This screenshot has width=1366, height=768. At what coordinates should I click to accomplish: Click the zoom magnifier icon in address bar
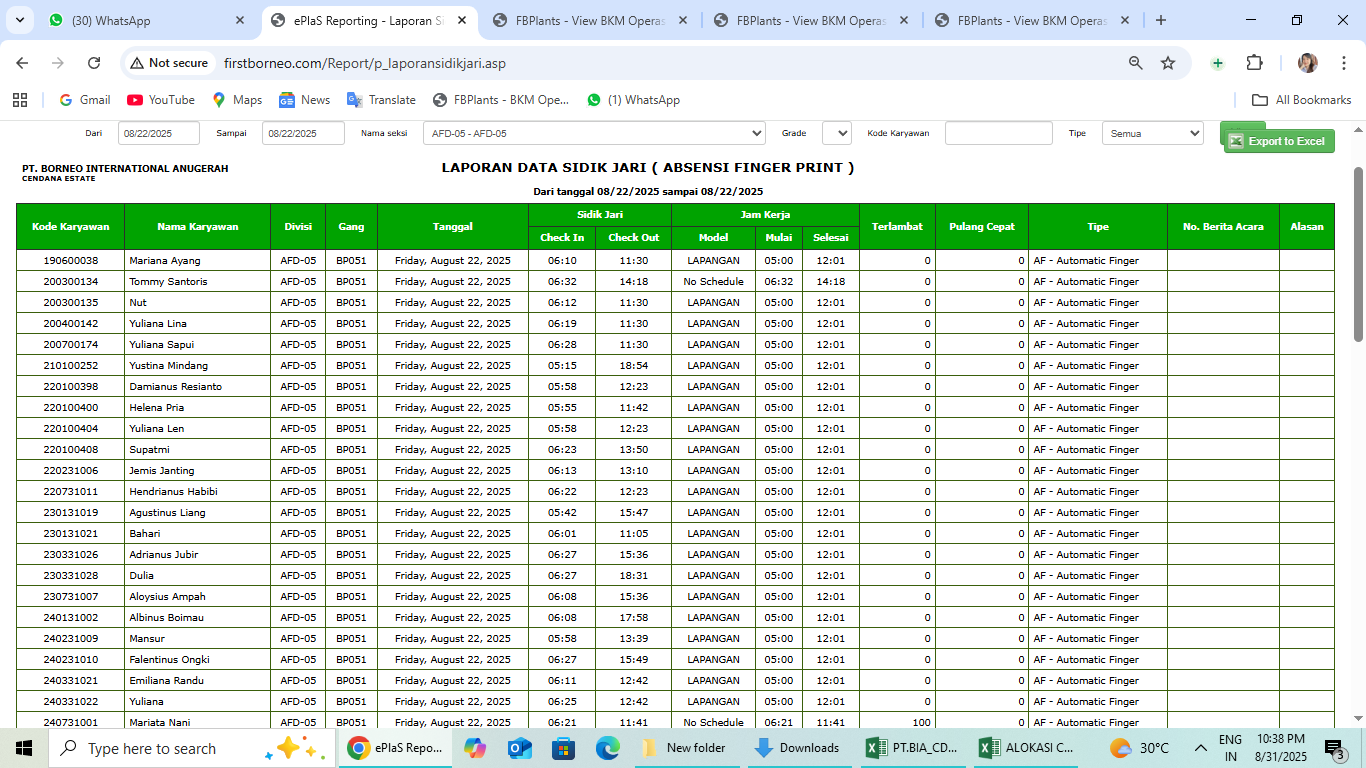click(x=1136, y=63)
